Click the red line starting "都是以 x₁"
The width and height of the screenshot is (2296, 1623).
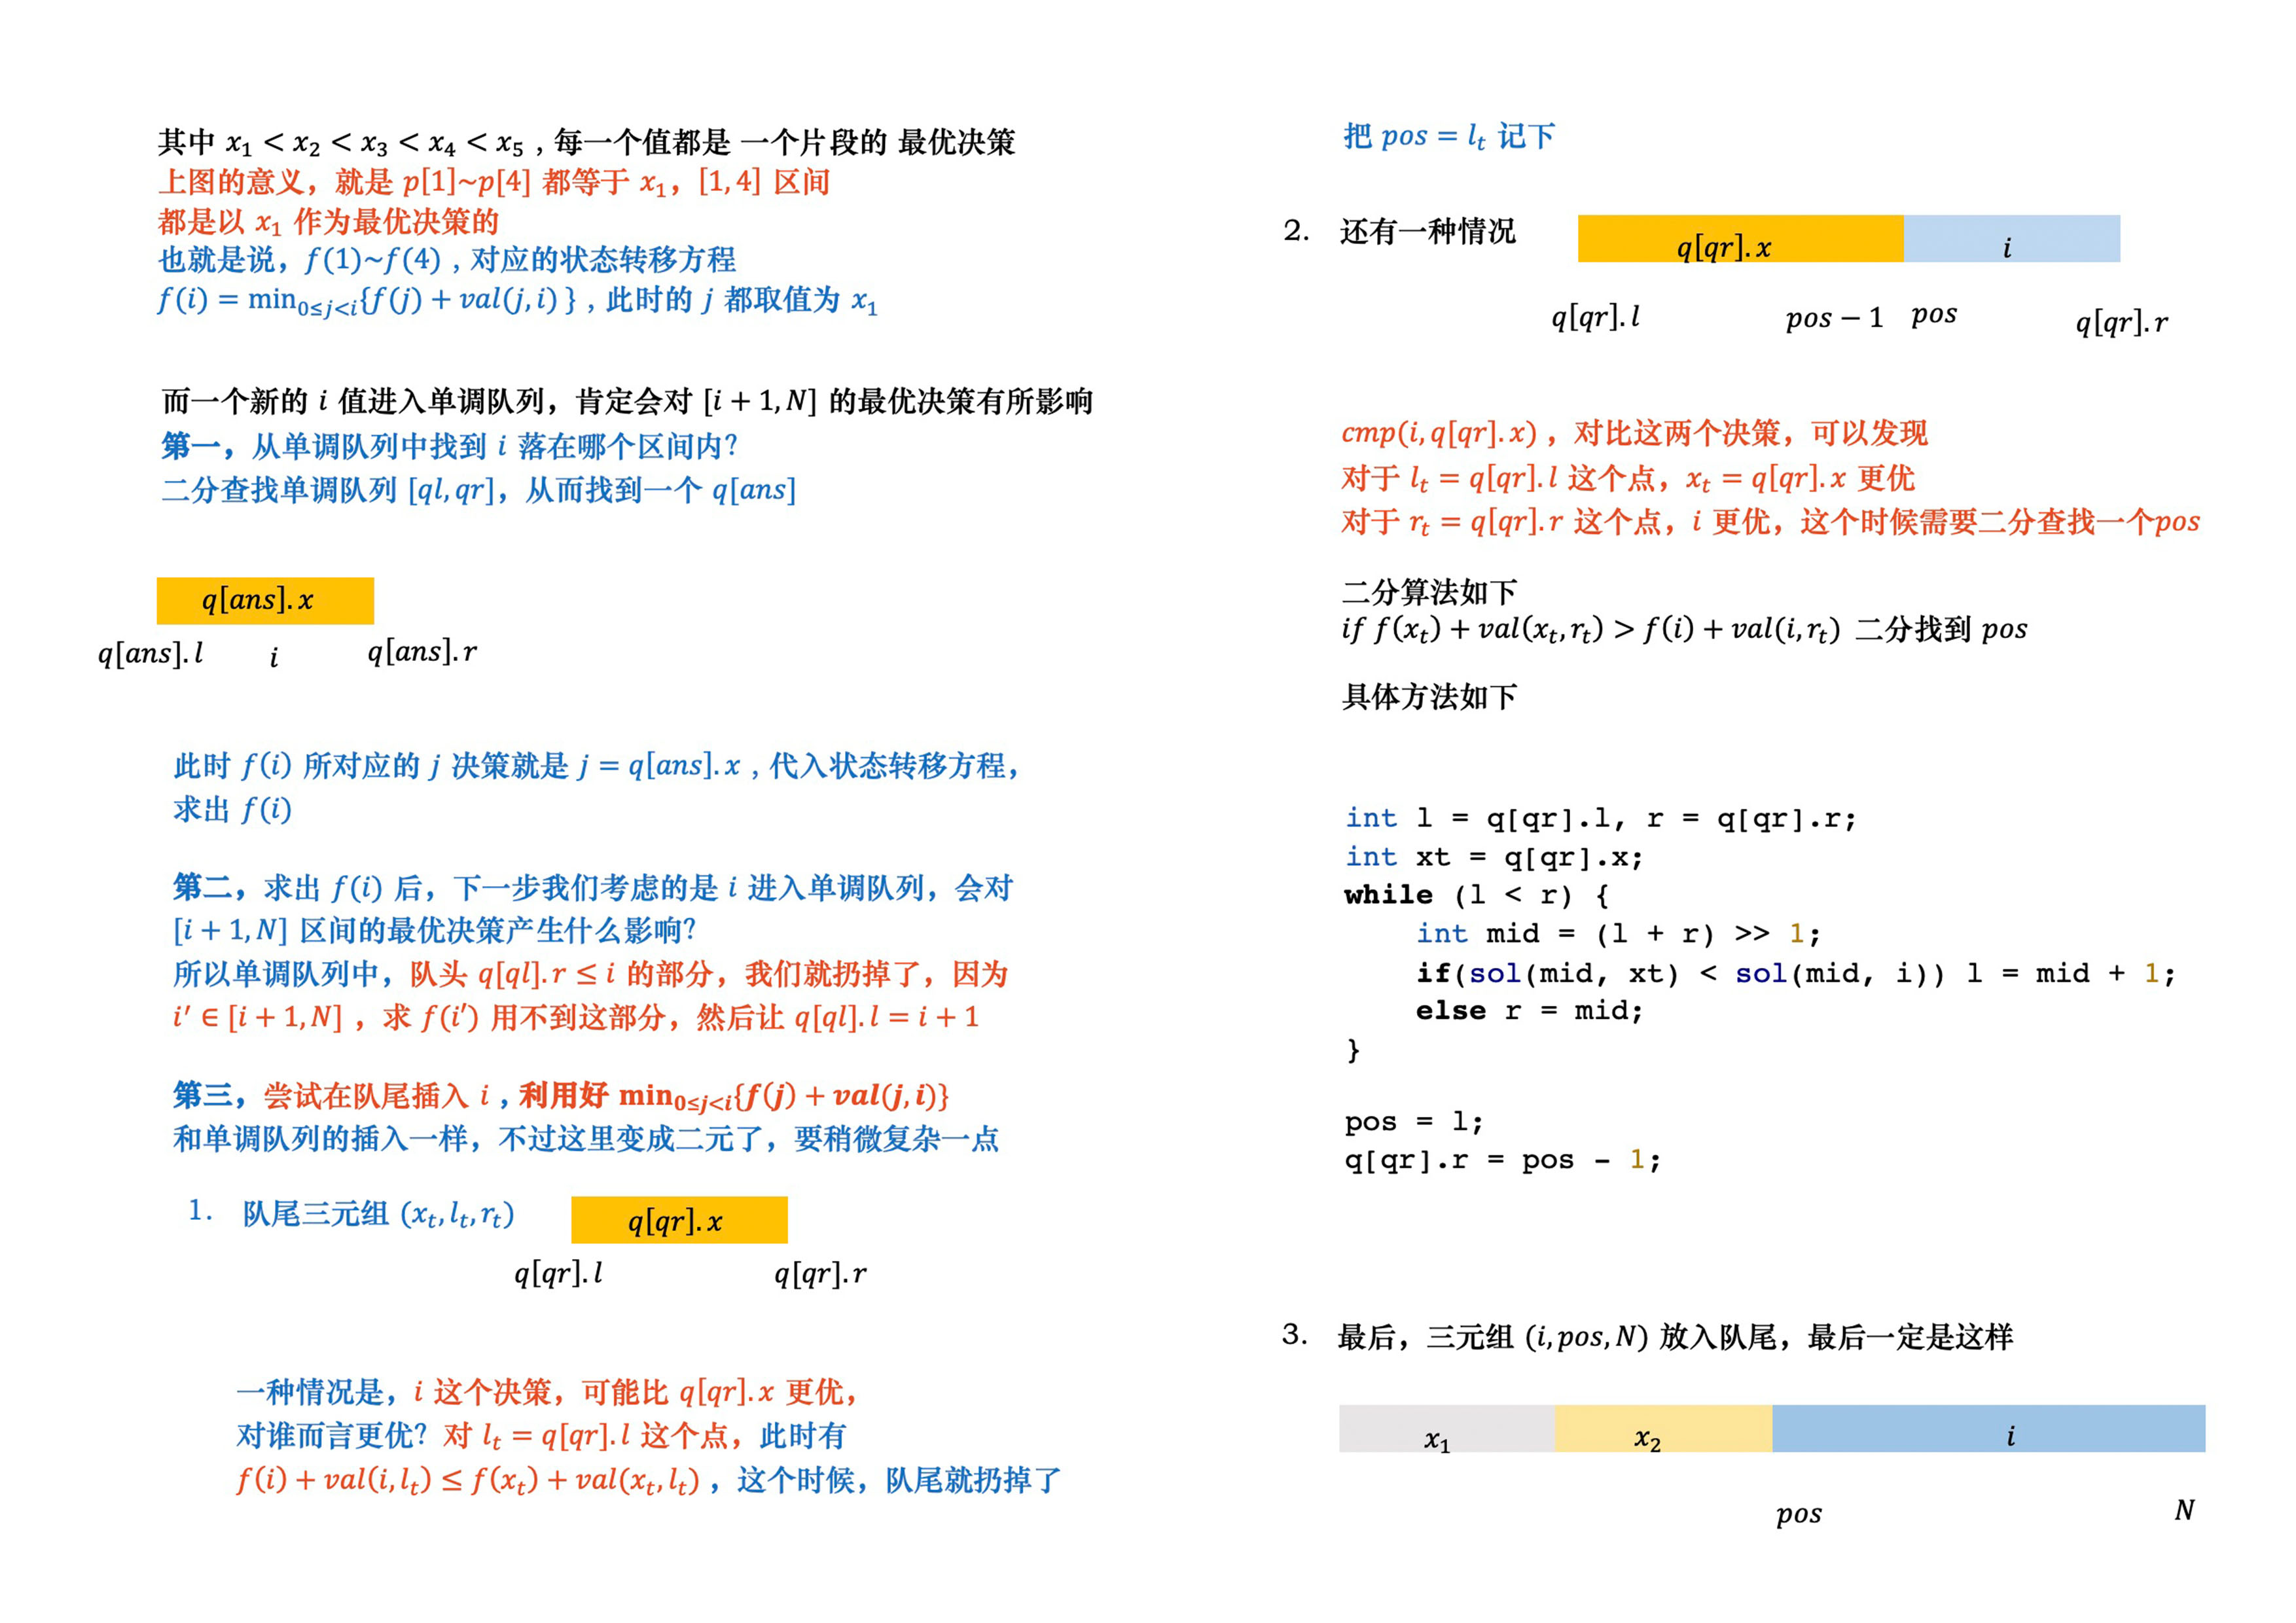tap(328, 222)
